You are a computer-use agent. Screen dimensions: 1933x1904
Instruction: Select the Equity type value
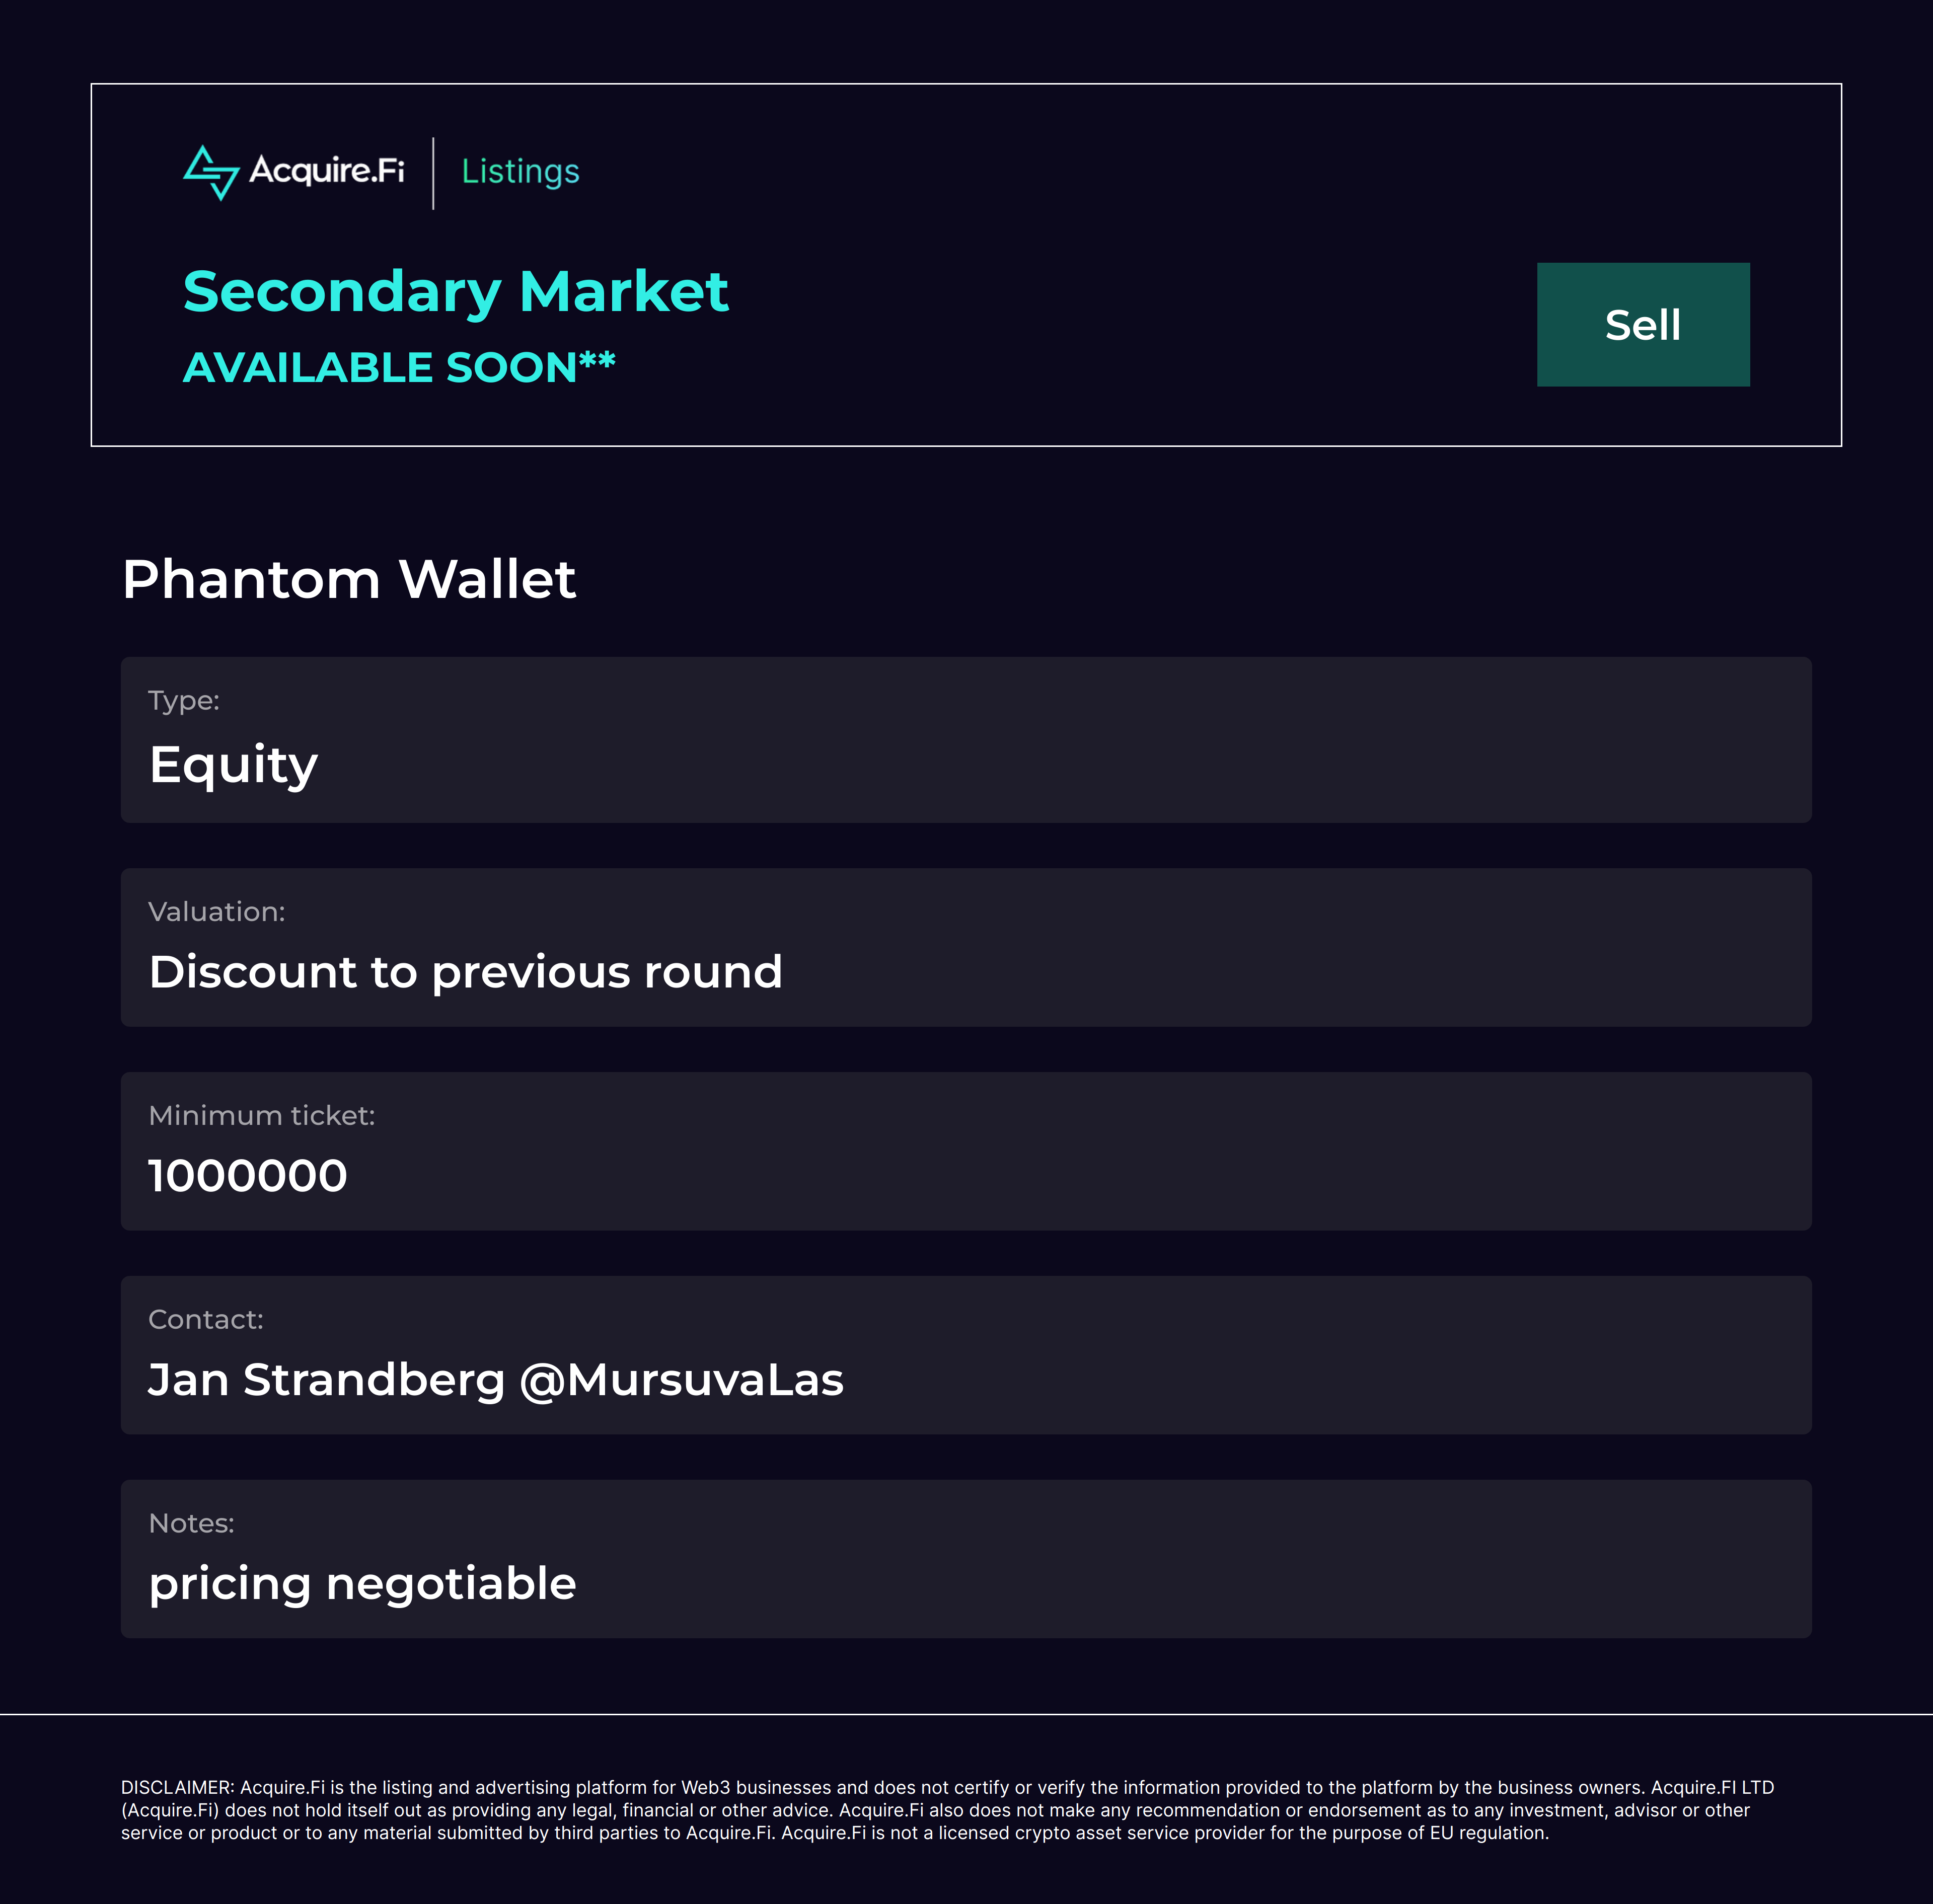coord(233,765)
